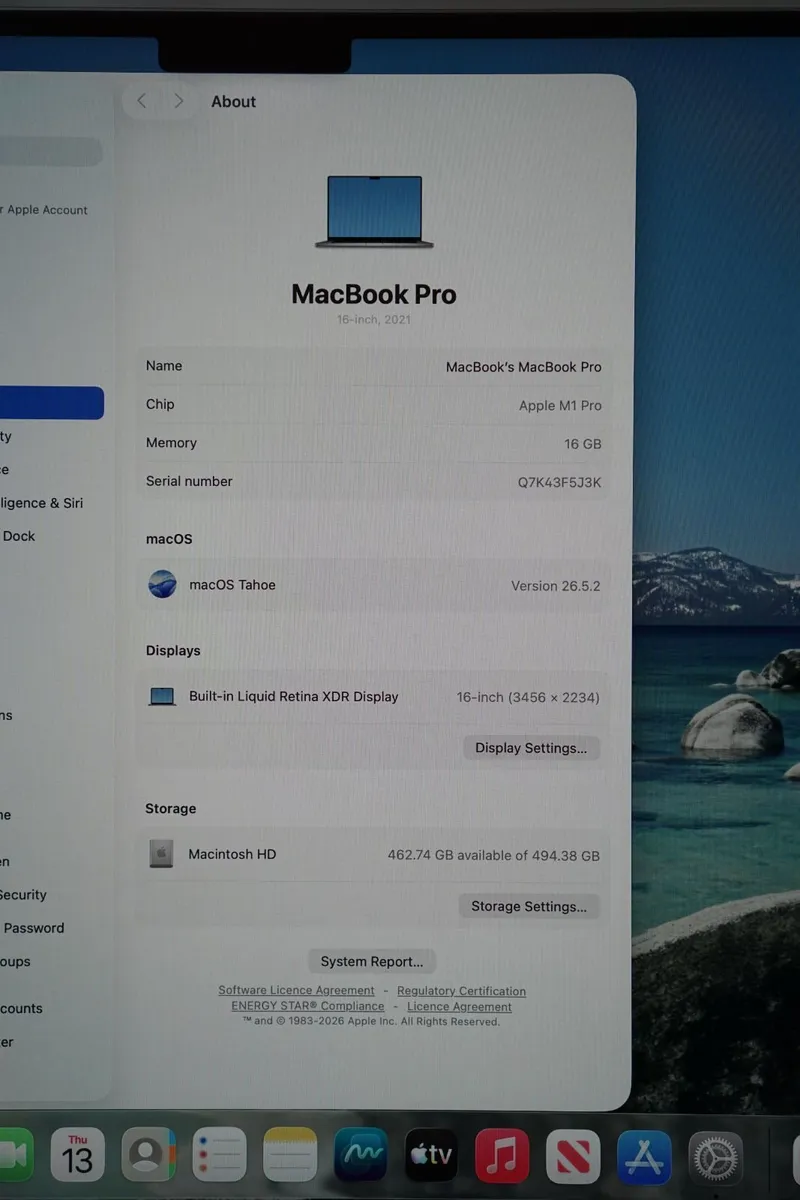Open System Report
This screenshot has width=800, height=1200.
pos(372,961)
